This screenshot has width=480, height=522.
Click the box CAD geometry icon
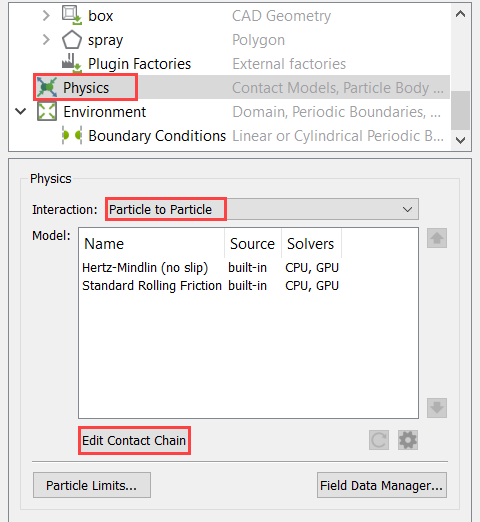(x=72, y=15)
